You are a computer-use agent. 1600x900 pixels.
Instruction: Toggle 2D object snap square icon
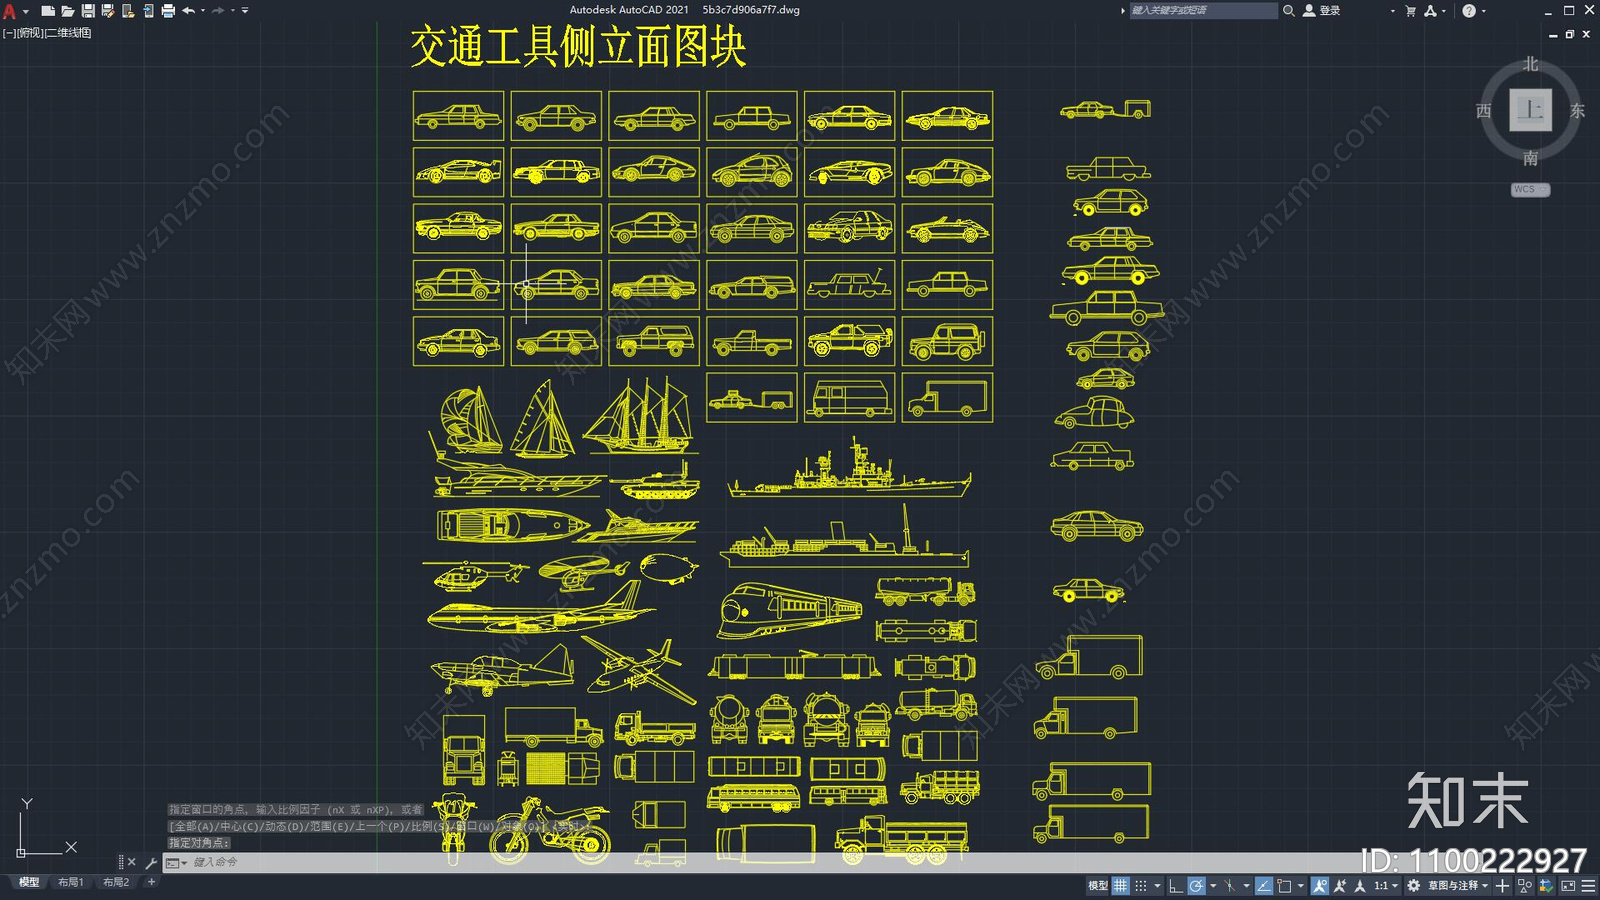tap(1284, 886)
